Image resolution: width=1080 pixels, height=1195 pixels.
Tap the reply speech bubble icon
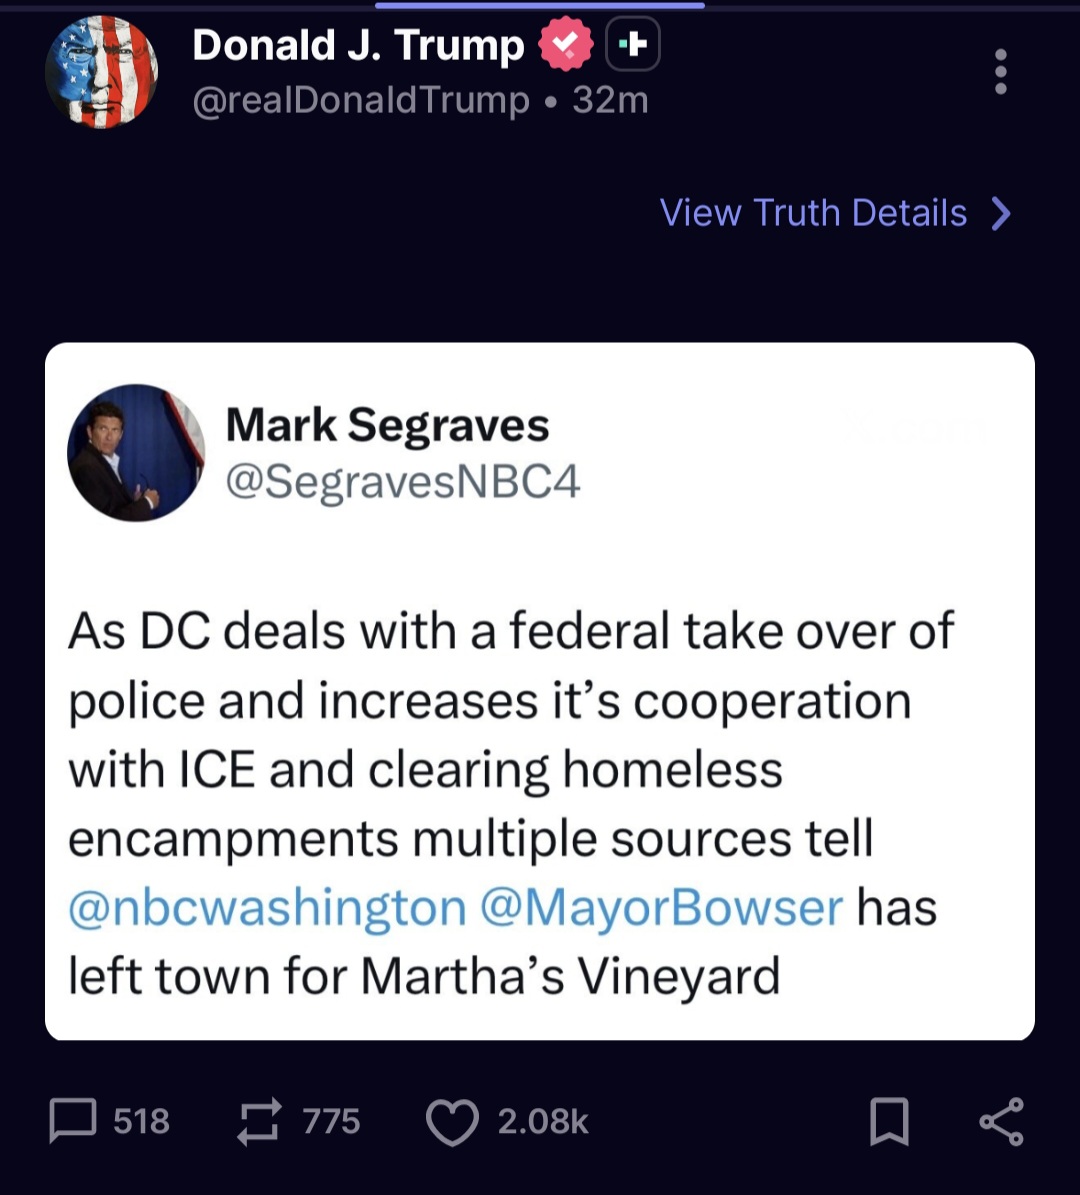[73, 1120]
